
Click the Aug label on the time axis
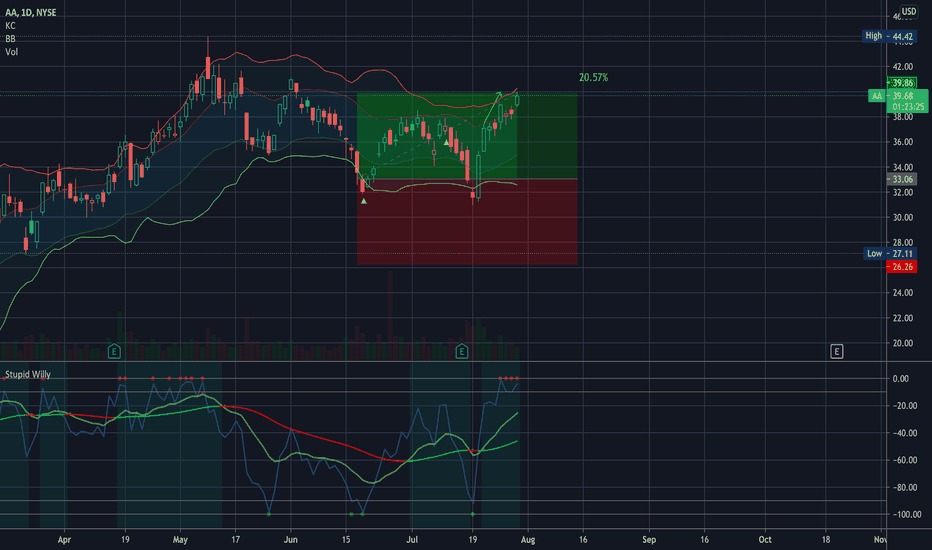(528, 540)
